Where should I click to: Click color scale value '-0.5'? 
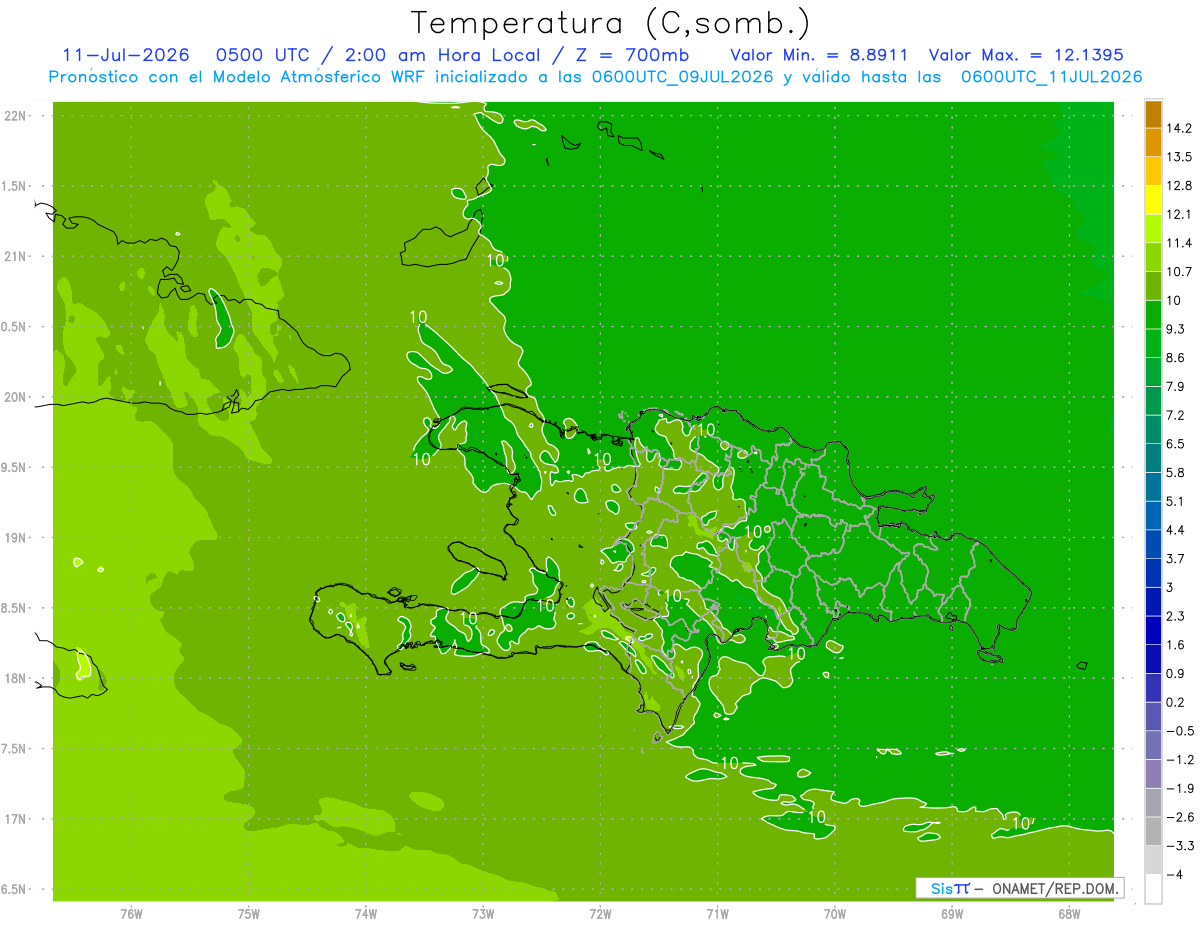tap(1179, 731)
